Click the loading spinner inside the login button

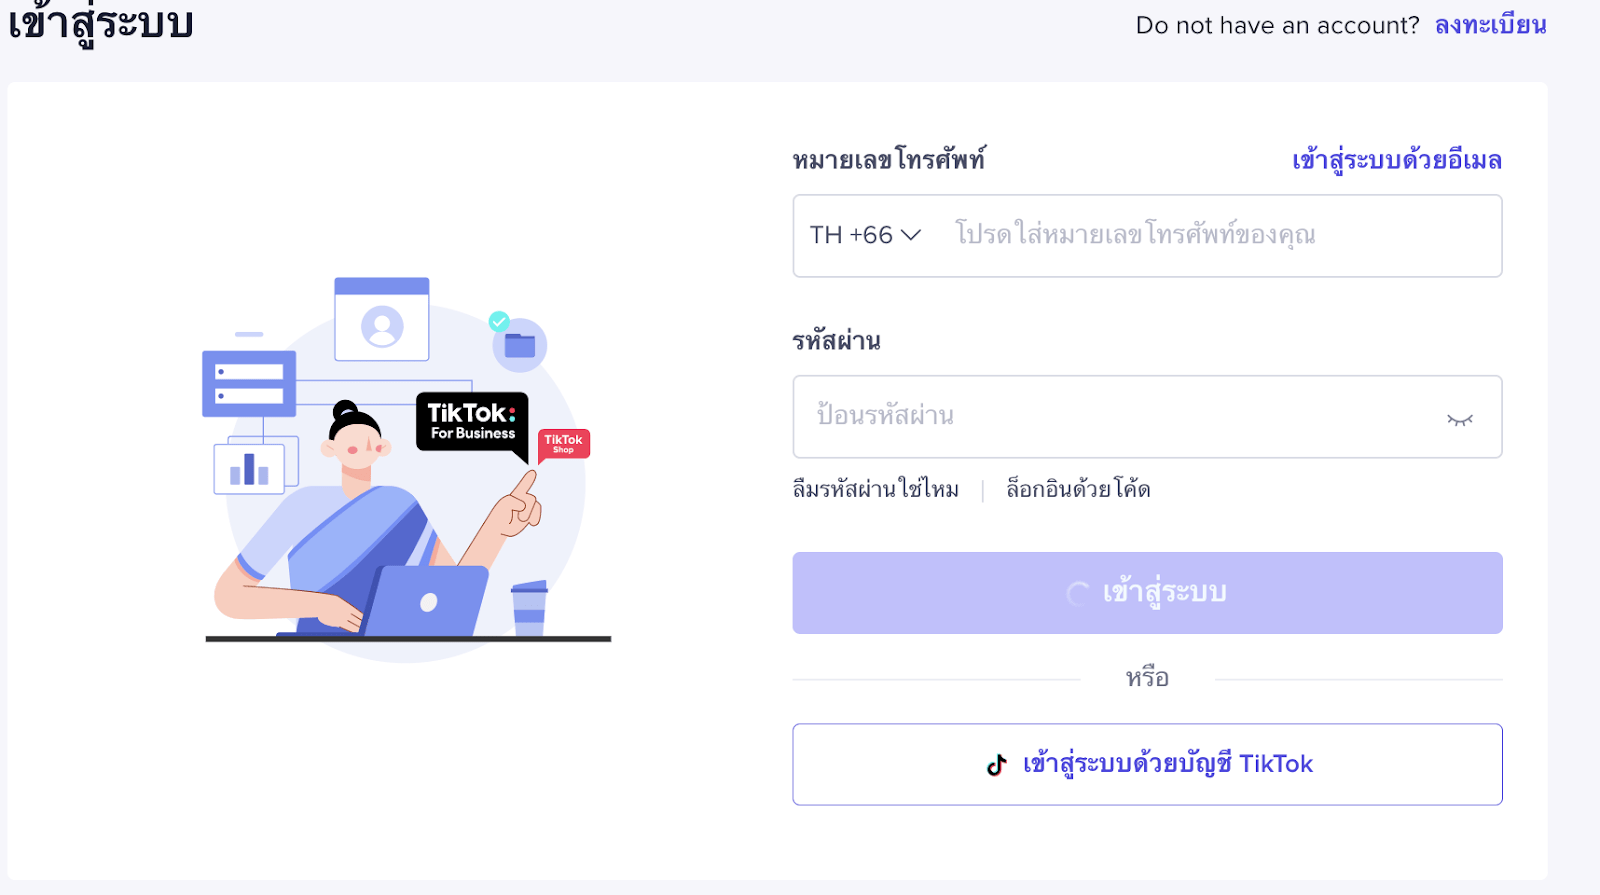point(1078,594)
